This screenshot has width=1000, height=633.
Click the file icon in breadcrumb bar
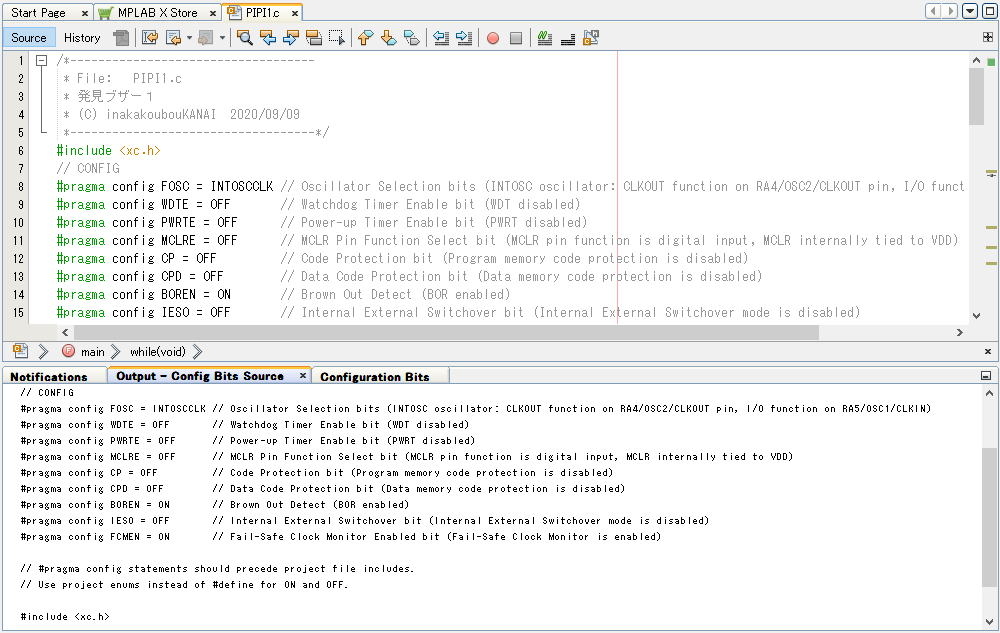point(20,351)
